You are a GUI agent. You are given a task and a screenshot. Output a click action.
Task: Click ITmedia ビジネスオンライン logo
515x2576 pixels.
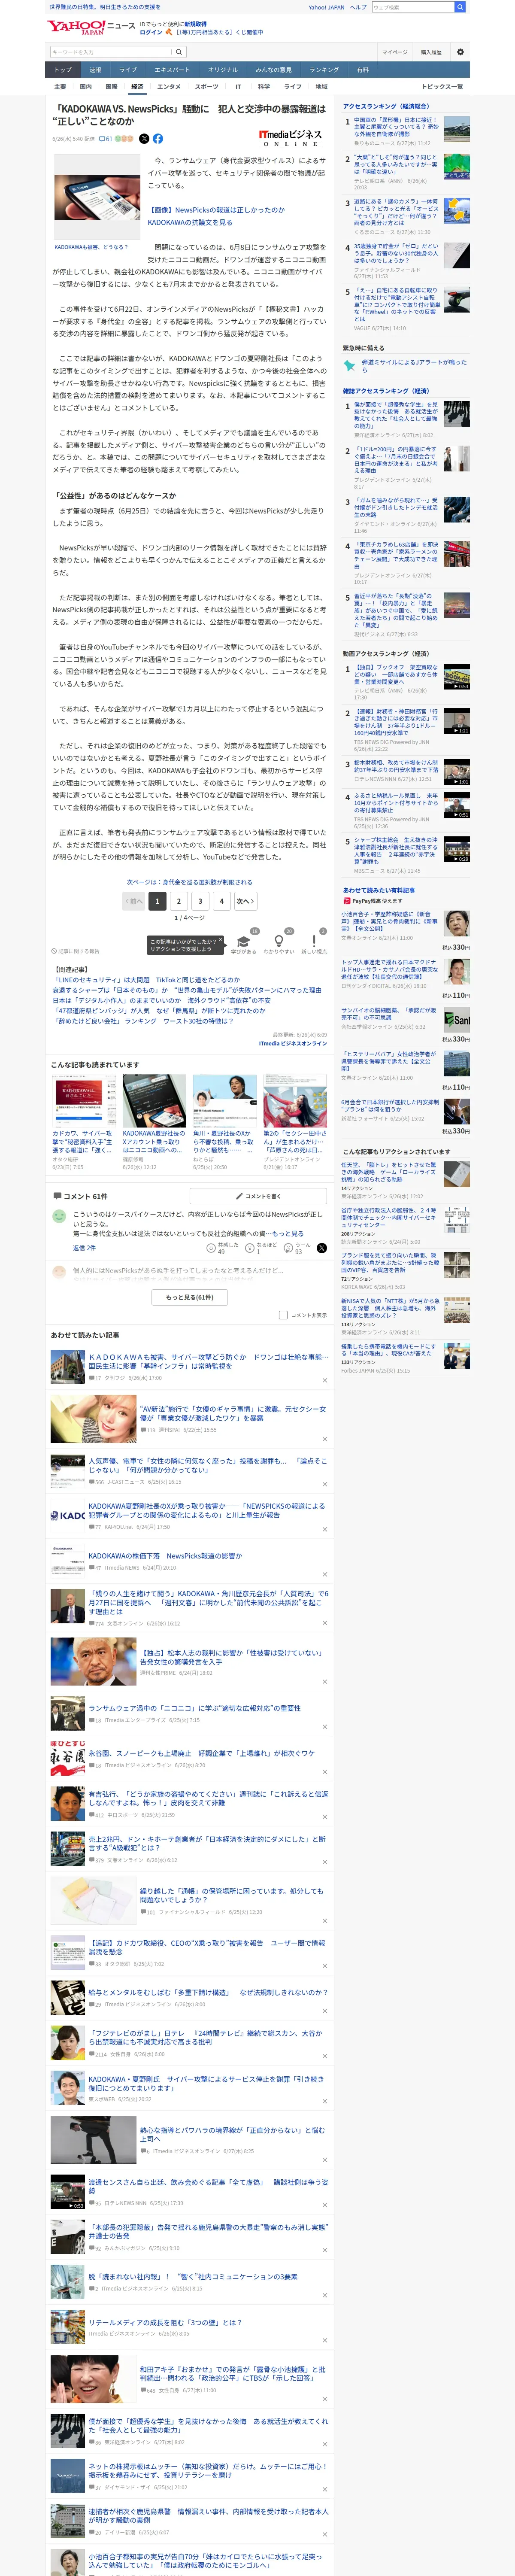[290, 138]
